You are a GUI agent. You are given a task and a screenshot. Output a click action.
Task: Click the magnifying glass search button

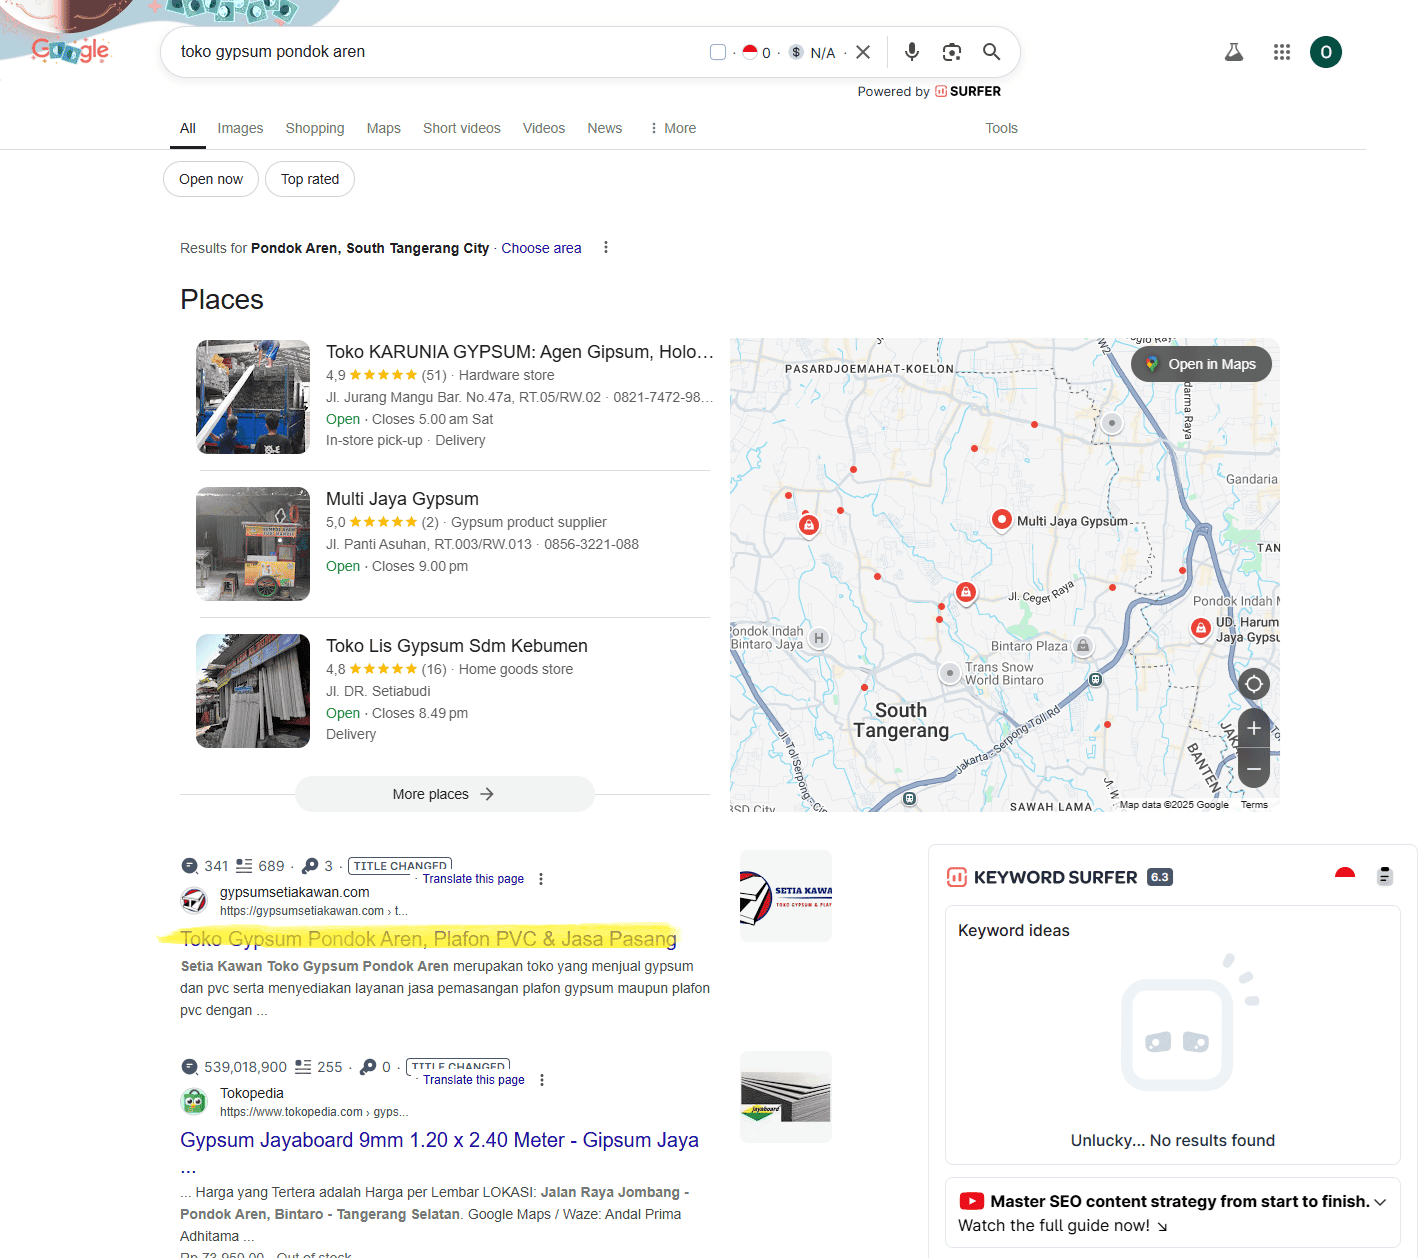pyautogui.click(x=991, y=52)
